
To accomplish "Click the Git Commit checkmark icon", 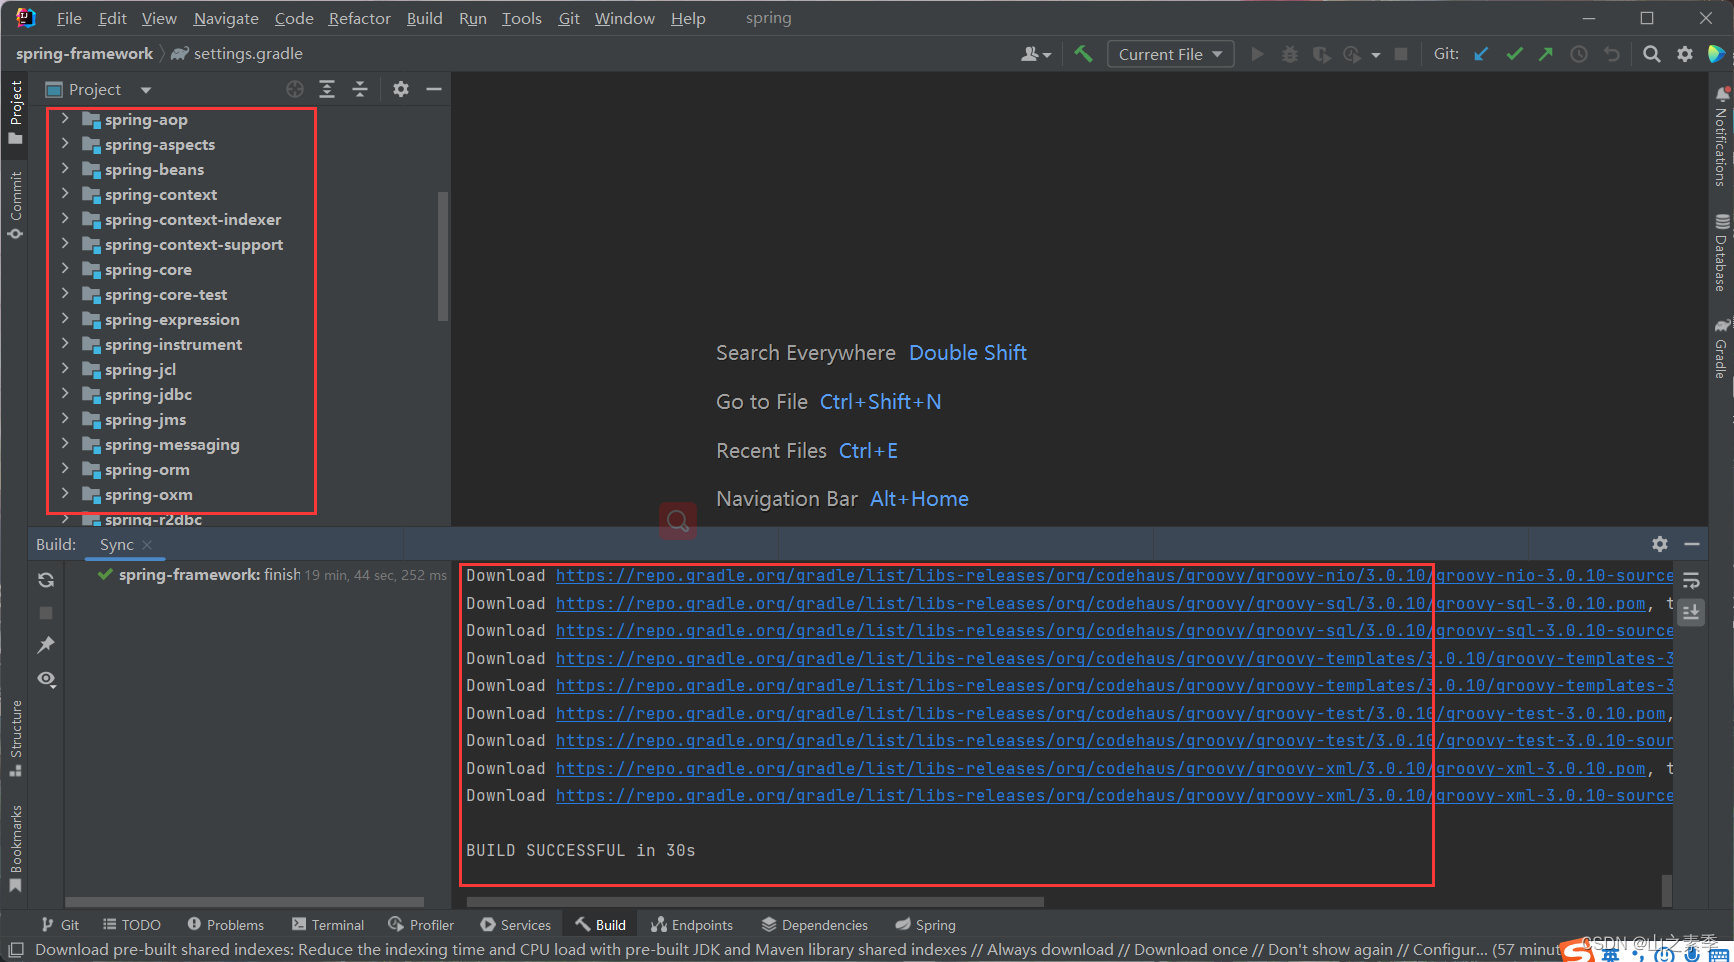I will click(1514, 54).
